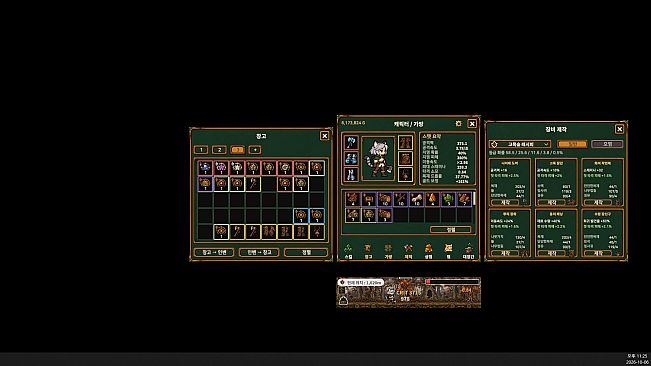Image resolution: width=651 pixels, height=366 pixels.
Task: Select the white-bordered ring ending storage row one
Action: [317, 168]
